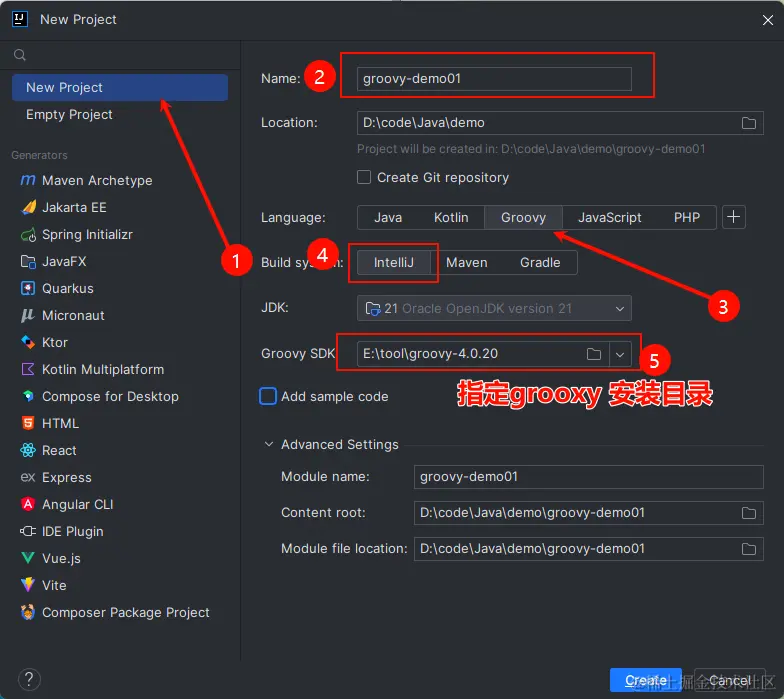Click the Ktor generator icon

pos(28,342)
